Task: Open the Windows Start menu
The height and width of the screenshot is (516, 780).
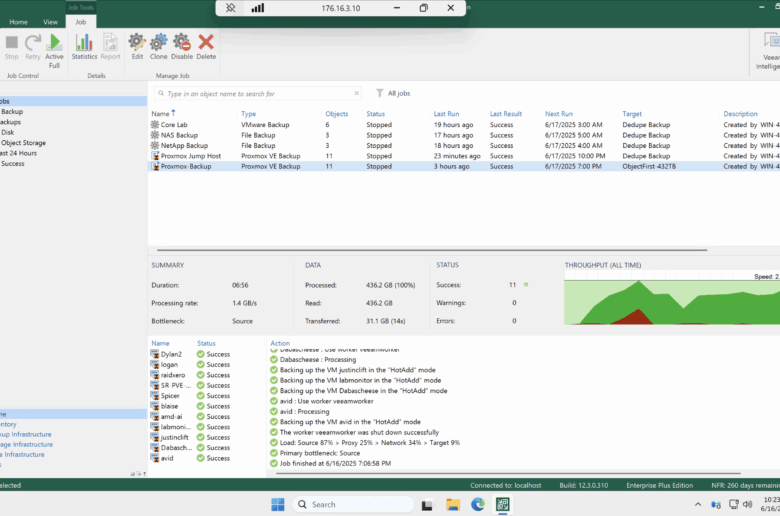Action: point(278,505)
